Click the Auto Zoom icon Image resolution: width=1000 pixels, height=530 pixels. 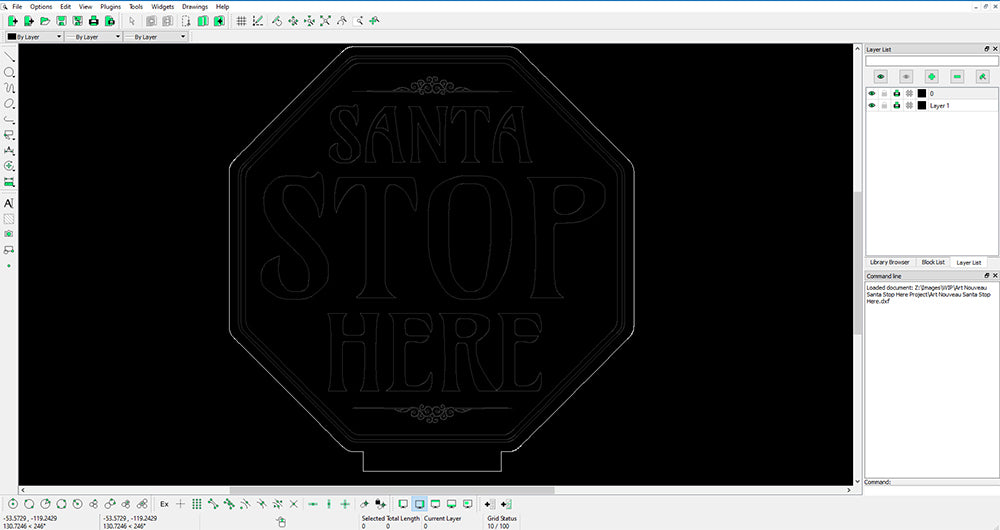pyautogui.click(x=325, y=21)
